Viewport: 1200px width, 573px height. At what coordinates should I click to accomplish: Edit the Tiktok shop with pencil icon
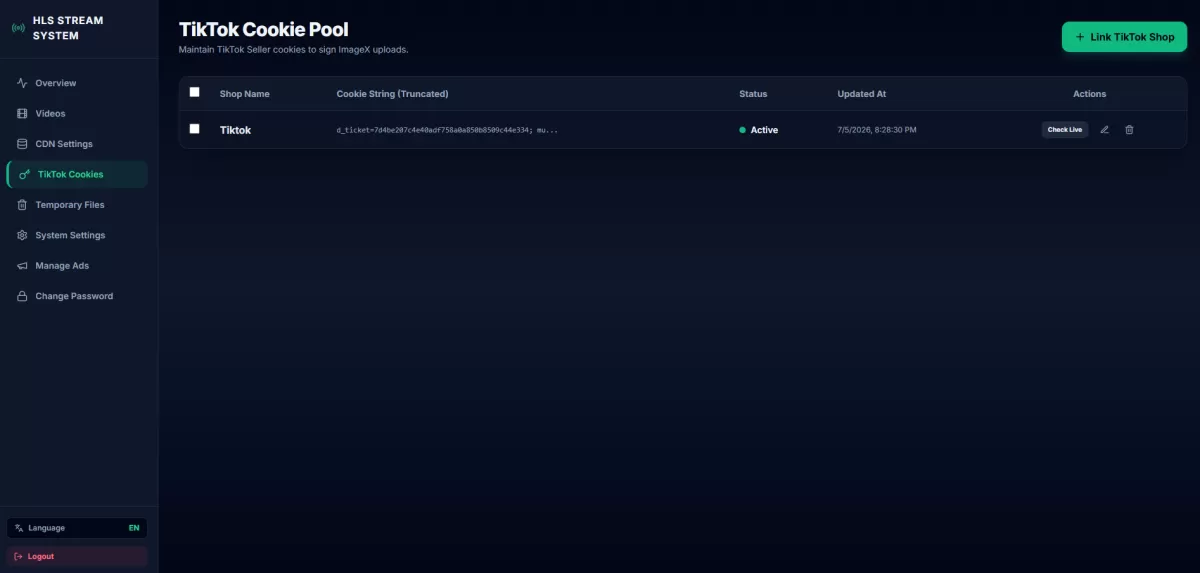coord(1105,130)
